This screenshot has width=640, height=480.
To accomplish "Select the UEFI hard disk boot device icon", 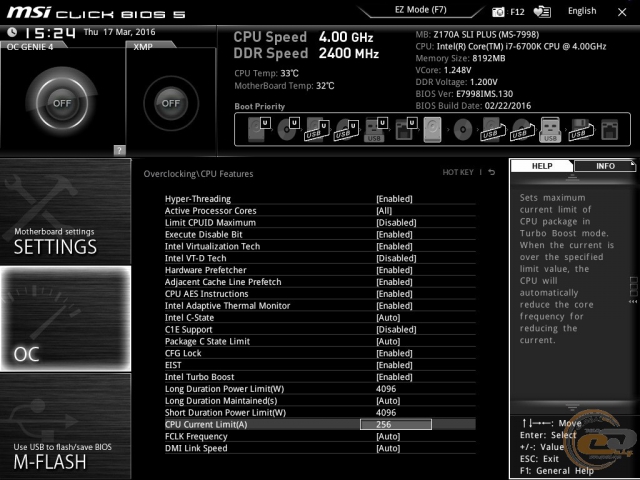I will pos(259,129).
